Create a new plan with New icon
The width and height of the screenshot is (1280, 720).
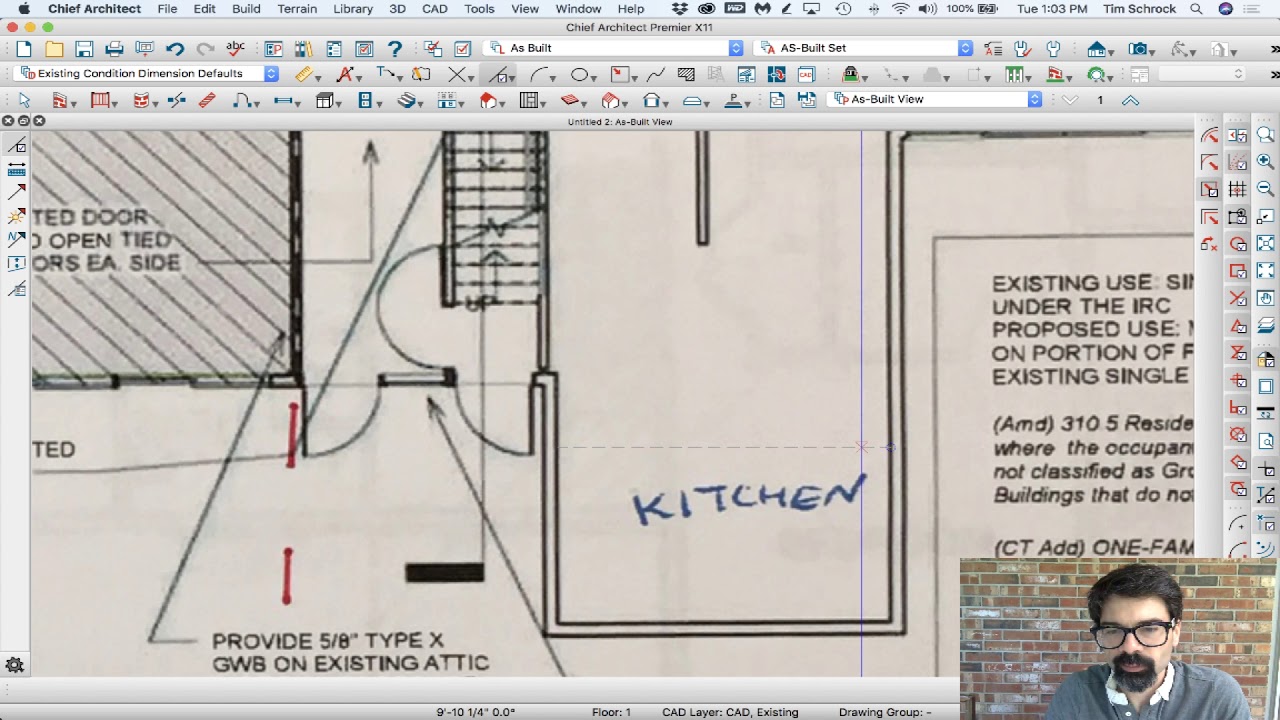tap(24, 48)
